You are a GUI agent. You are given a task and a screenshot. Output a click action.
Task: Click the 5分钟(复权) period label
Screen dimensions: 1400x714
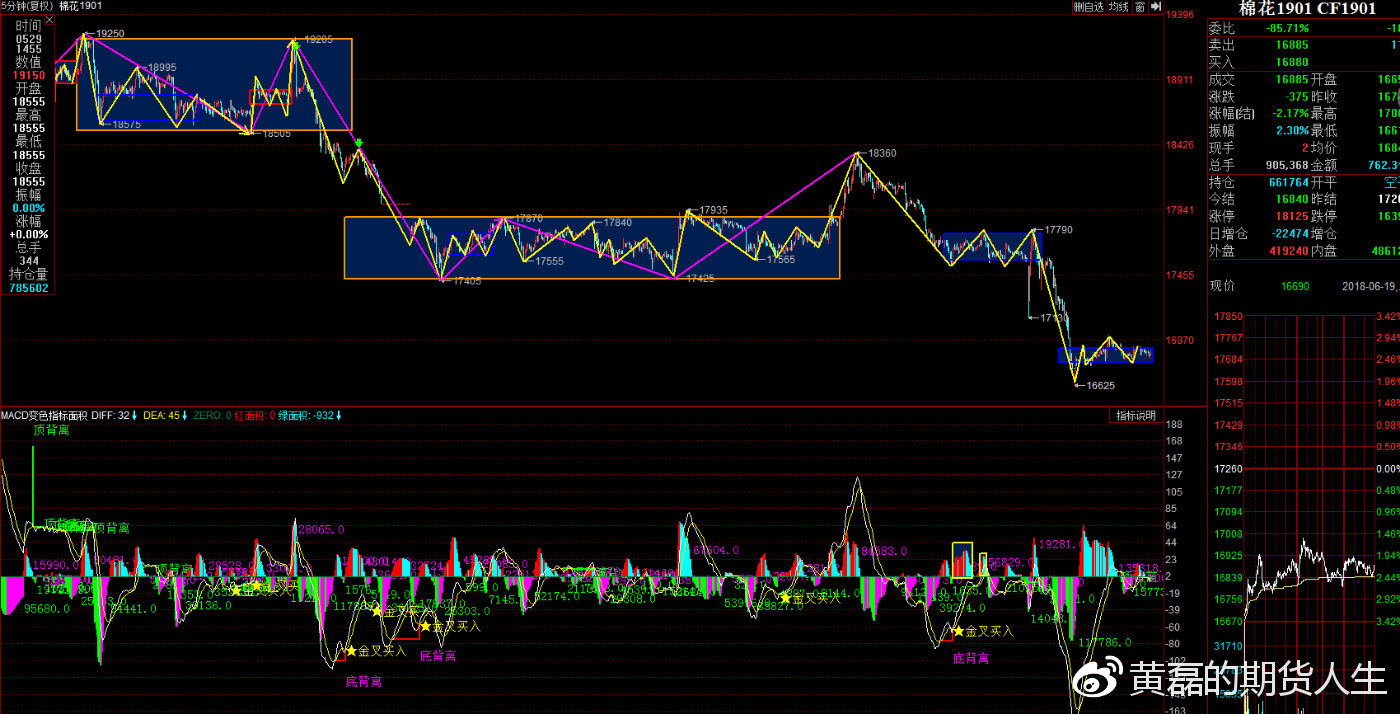pyautogui.click(x=27, y=6)
